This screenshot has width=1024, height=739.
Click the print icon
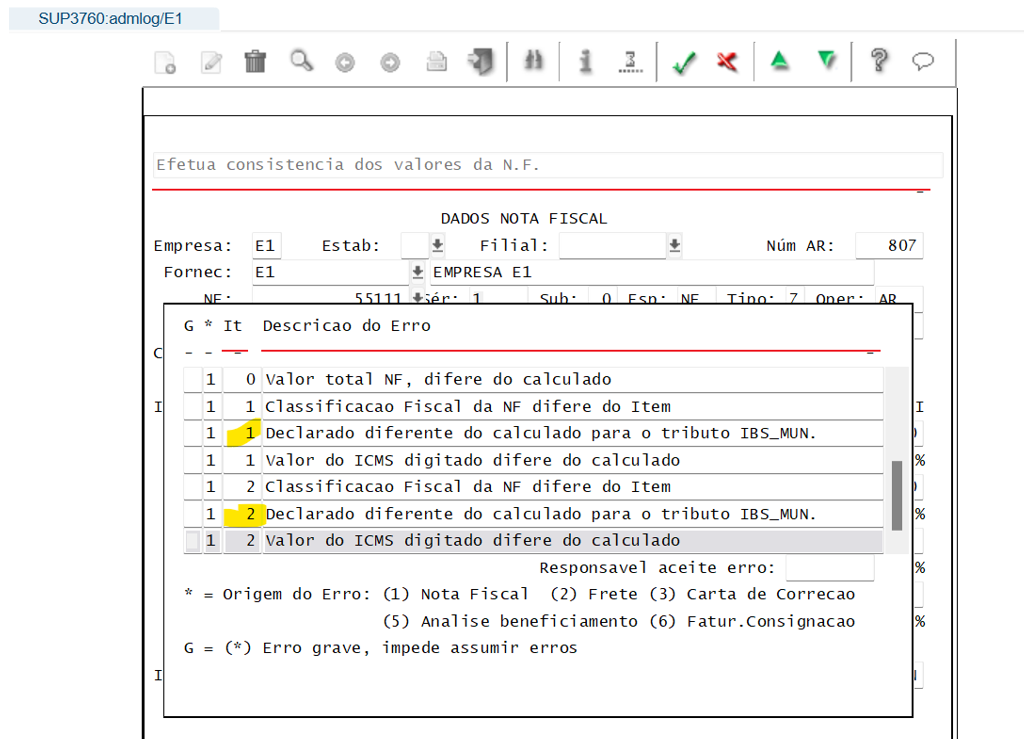tap(435, 61)
